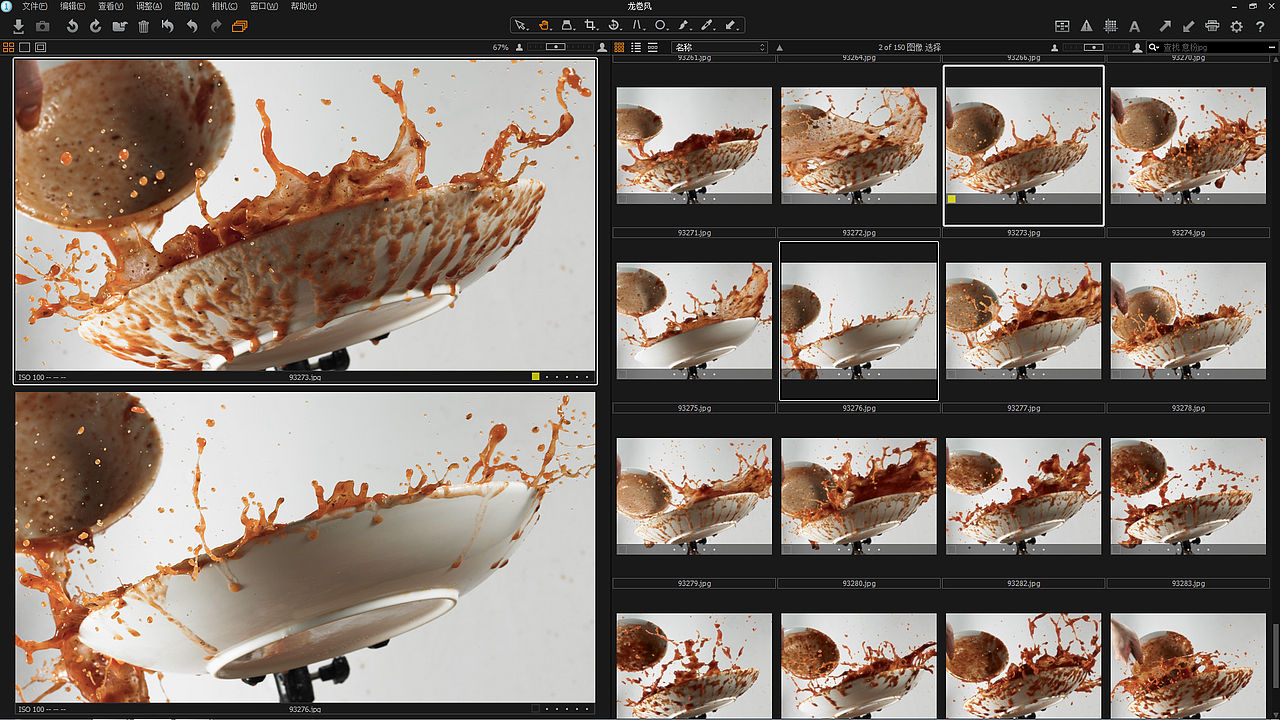Image resolution: width=1280 pixels, height=720 pixels.
Task: Open Preferences with the gear icon
Action: point(1237,27)
